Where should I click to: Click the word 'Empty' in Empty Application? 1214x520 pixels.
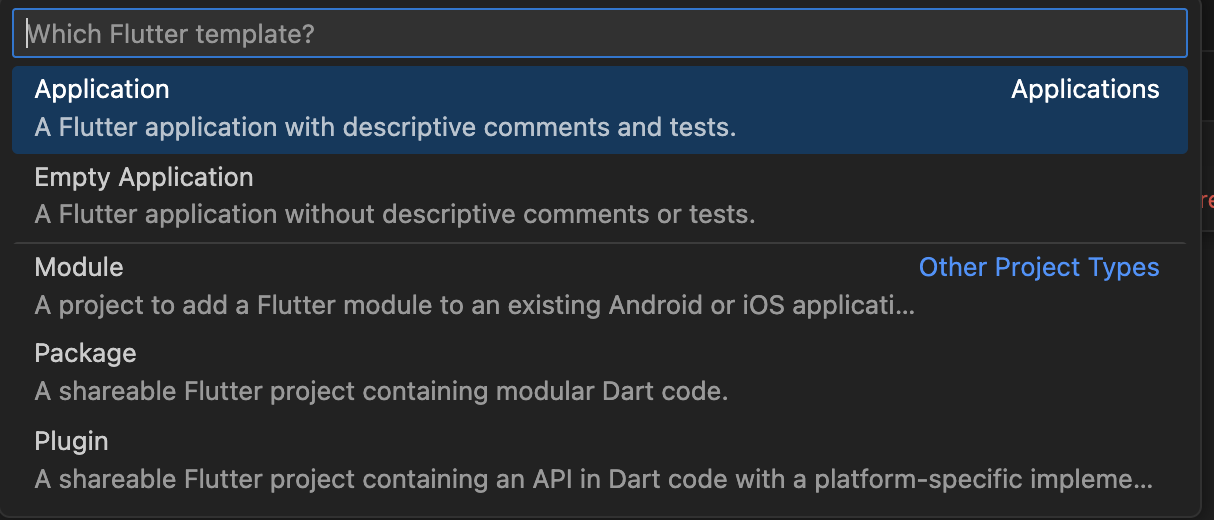[x=73, y=178]
